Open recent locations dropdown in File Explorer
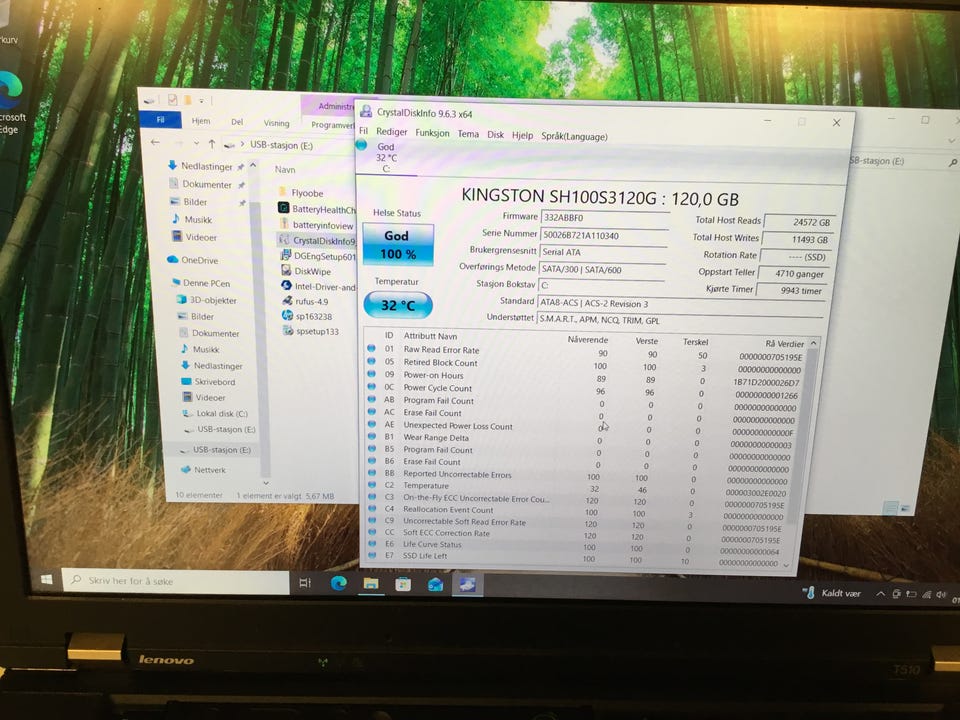Screen dimensions: 960x720 [x=196, y=143]
